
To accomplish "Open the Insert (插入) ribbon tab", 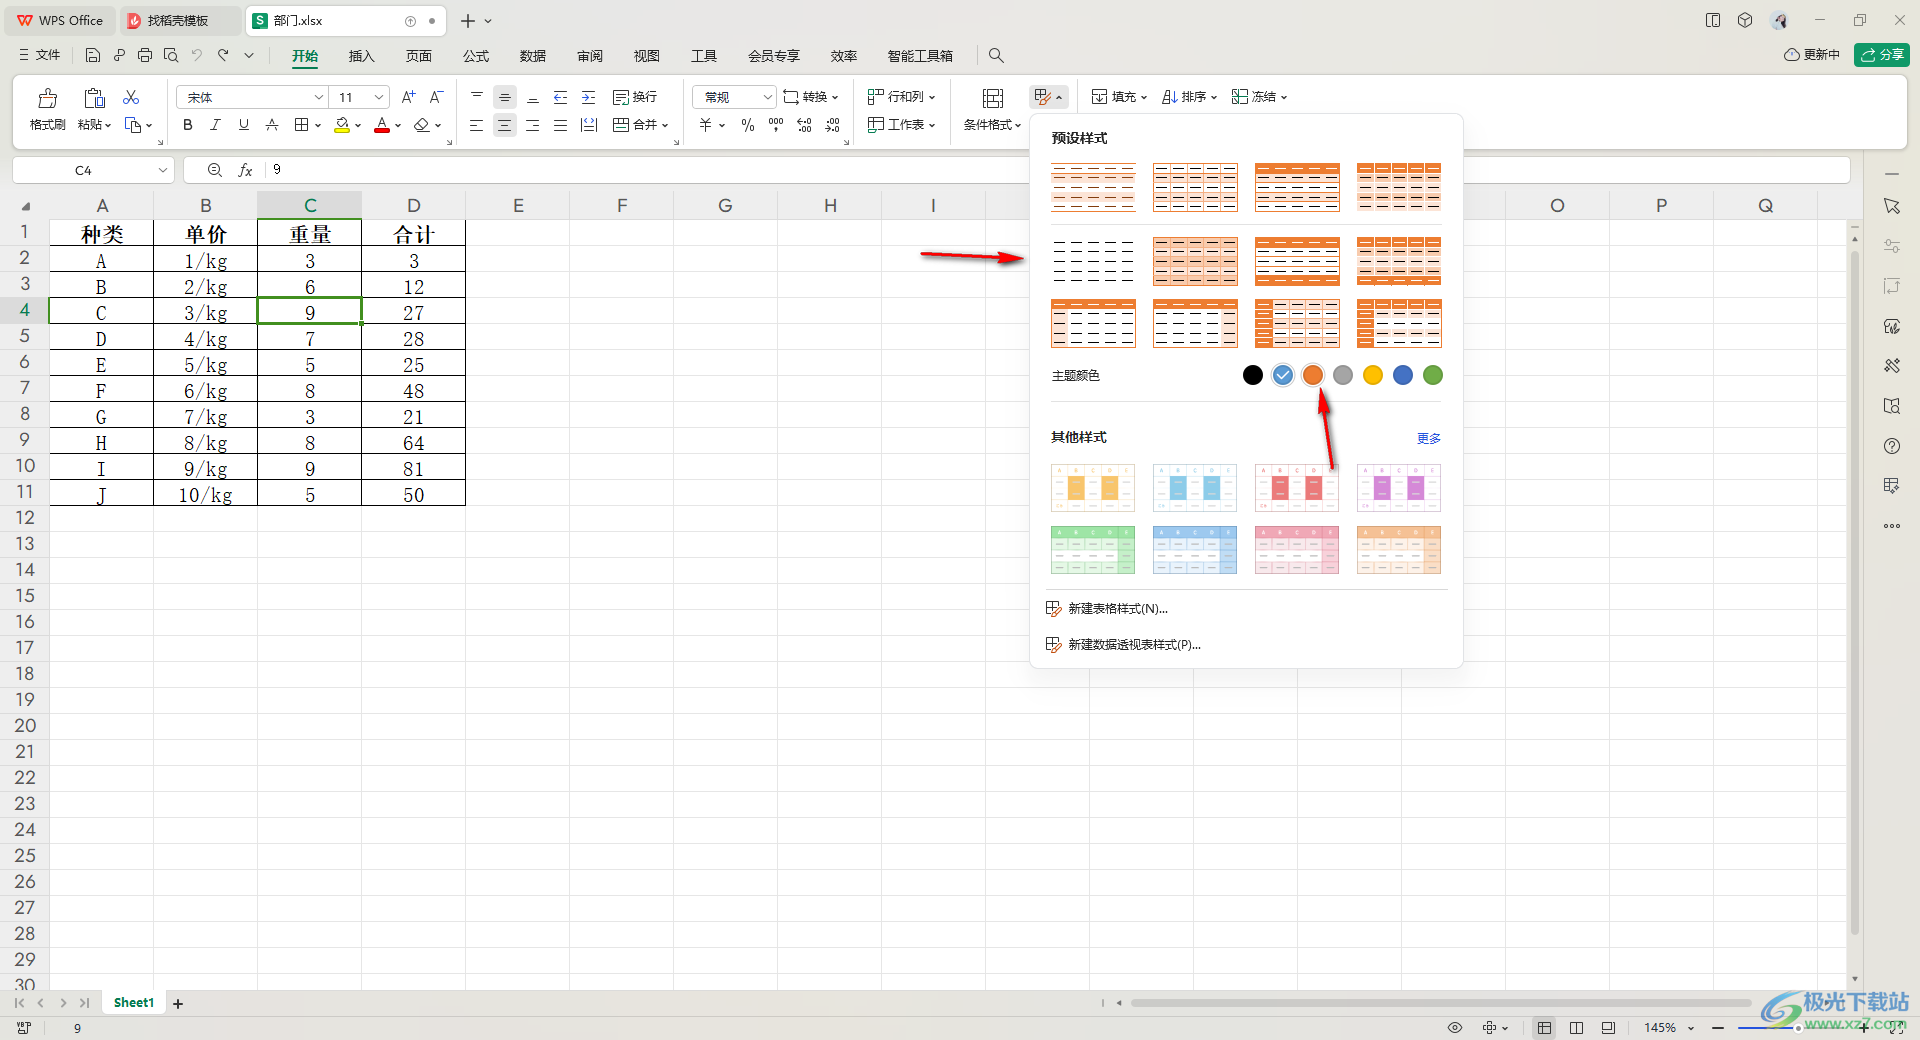I will 361,56.
